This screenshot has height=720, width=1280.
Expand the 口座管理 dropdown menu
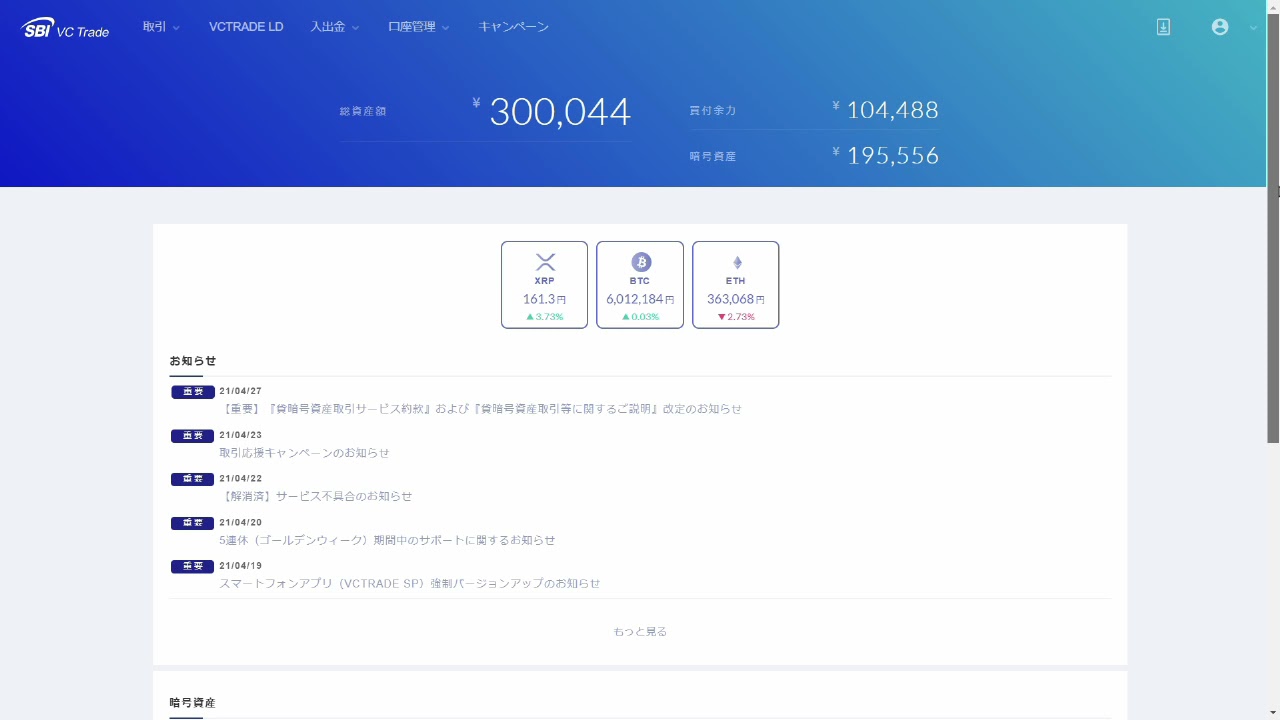pos(418,27)
